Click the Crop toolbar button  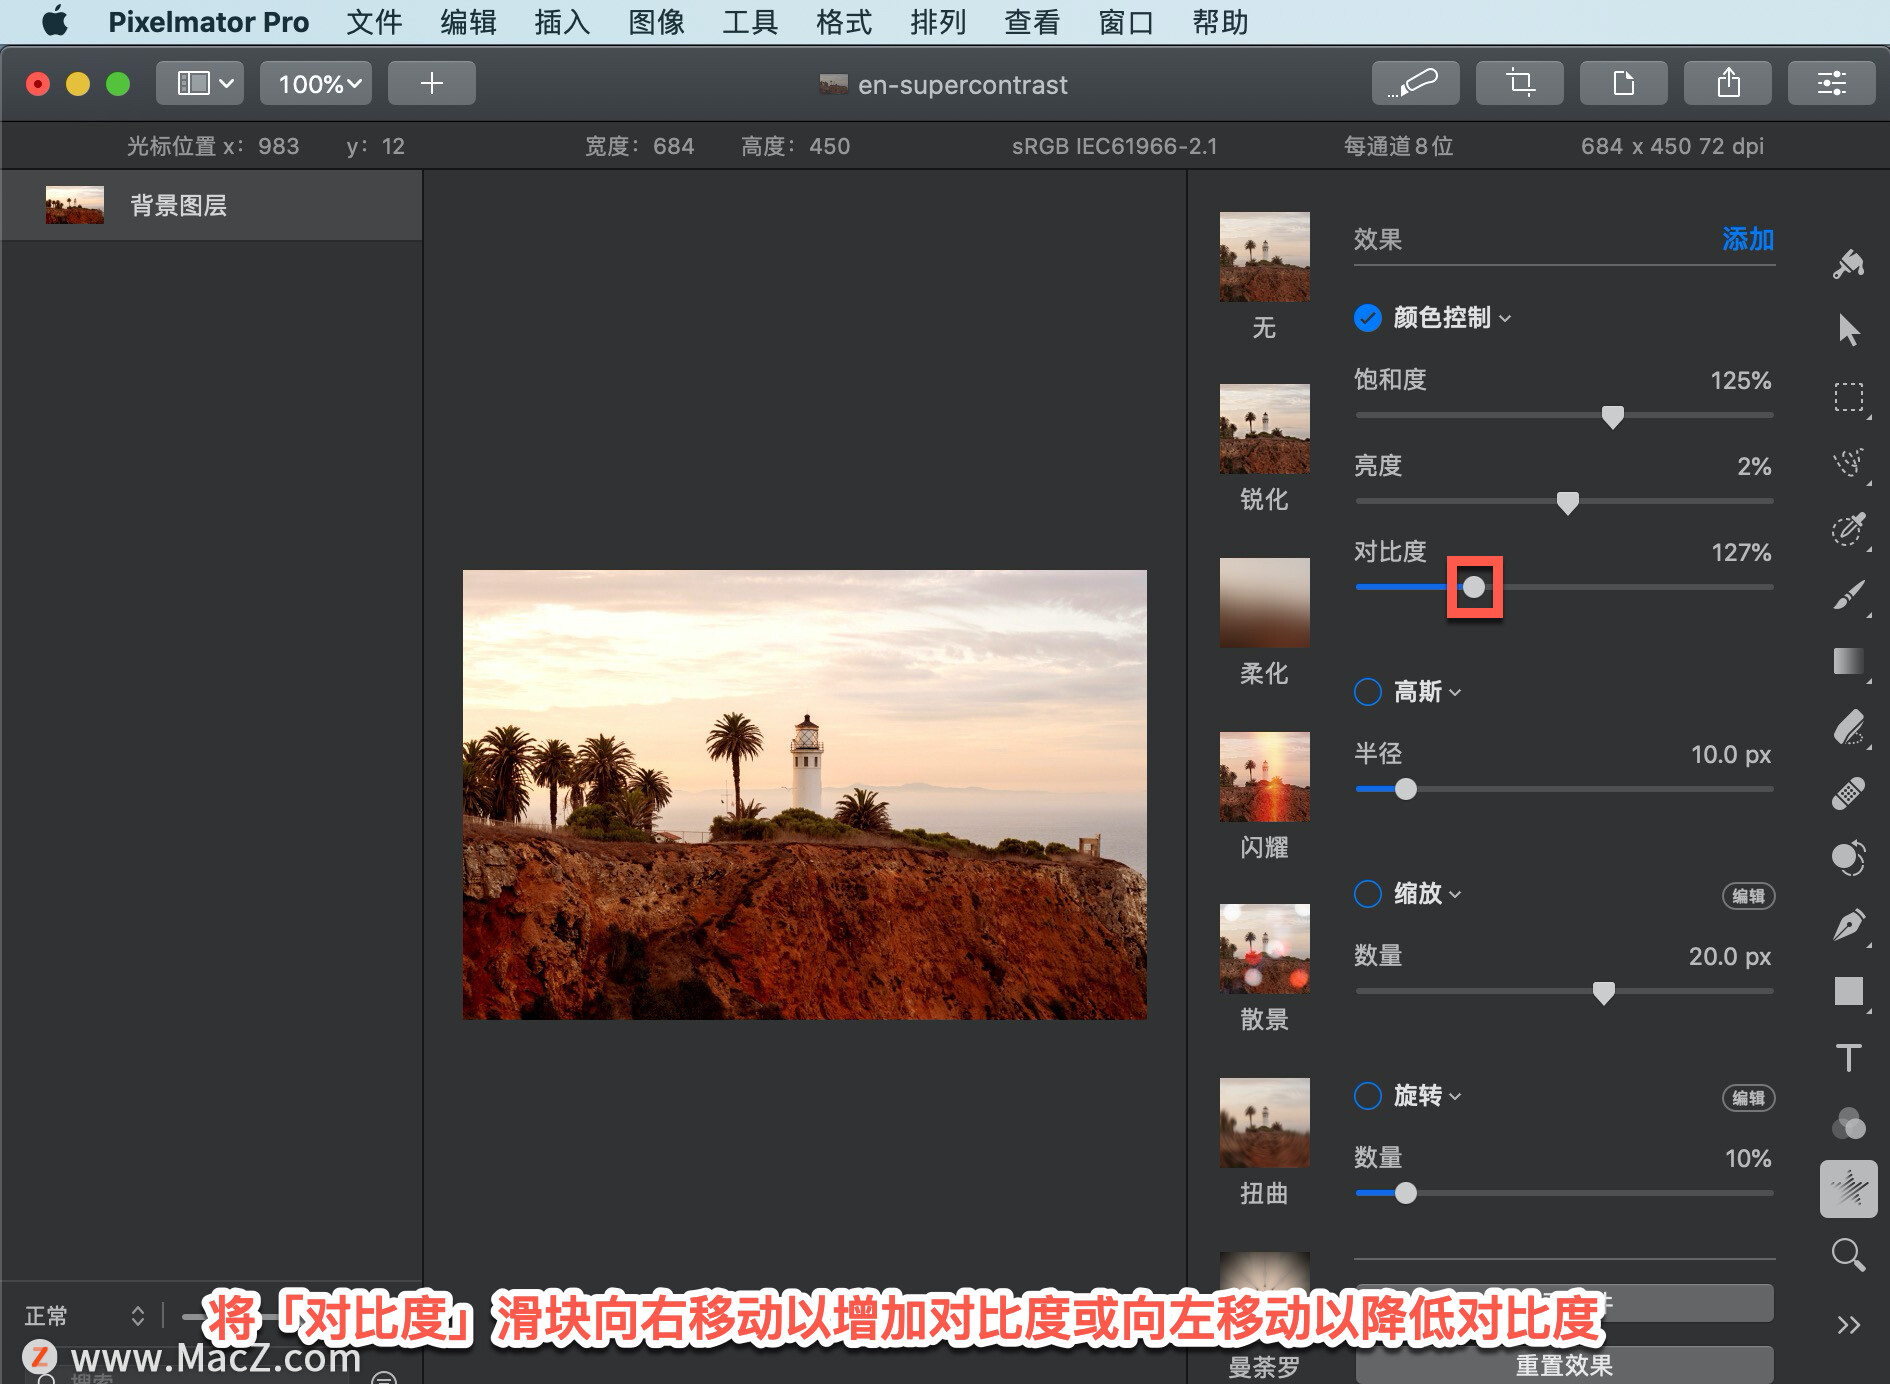(1519, 83)
